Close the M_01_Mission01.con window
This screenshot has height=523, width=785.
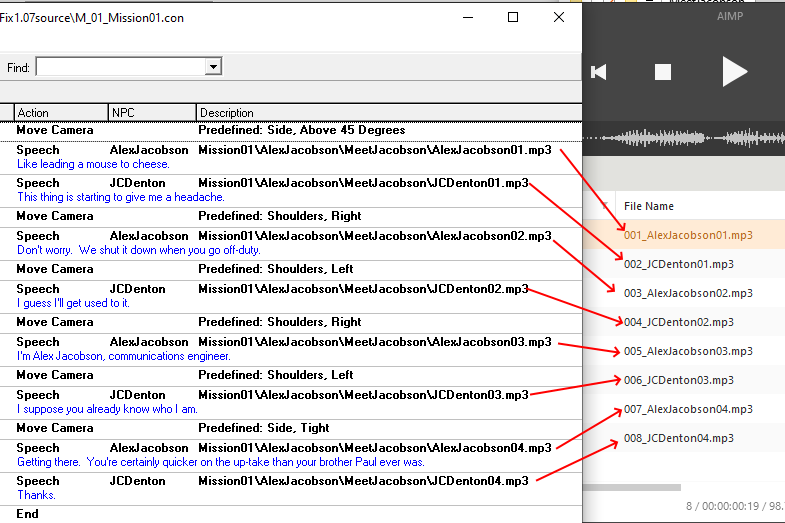coord(559,18)
